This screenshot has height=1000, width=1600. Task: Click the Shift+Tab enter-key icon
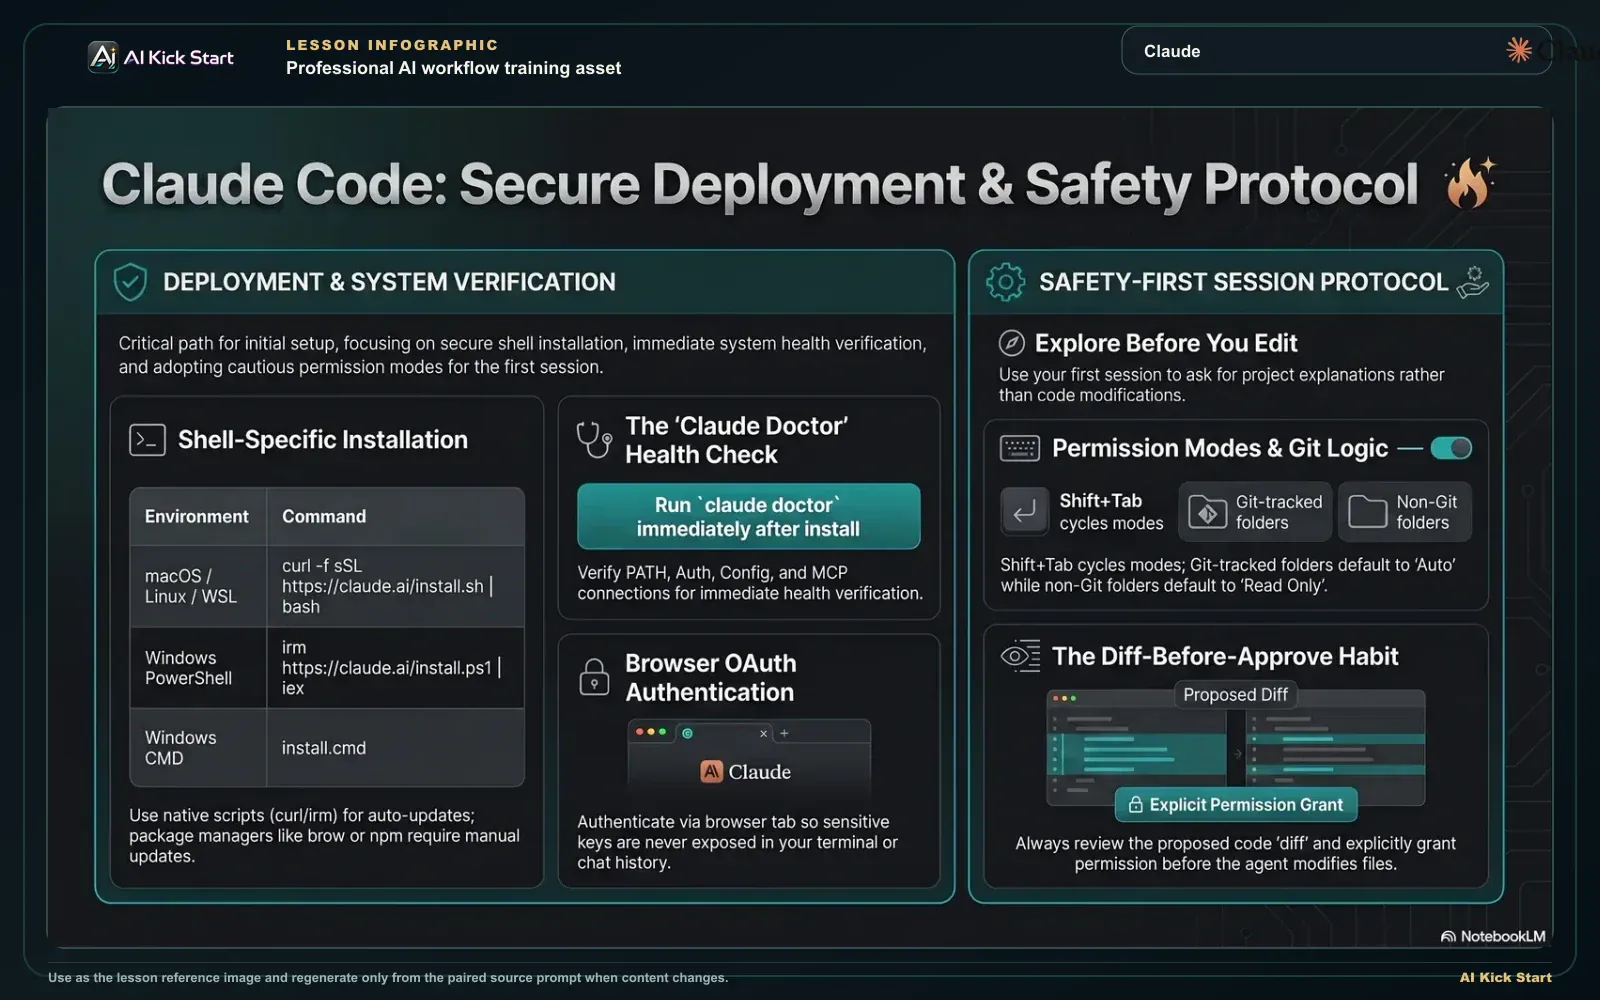coord(1024,512)
